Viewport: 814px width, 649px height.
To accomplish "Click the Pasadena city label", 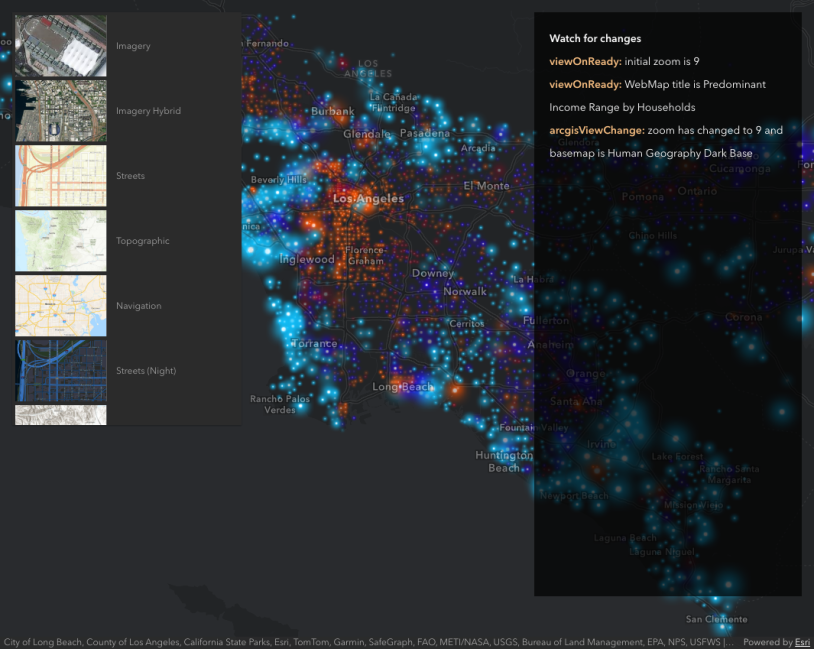I will pyautogui.click(x=425, y=133).
